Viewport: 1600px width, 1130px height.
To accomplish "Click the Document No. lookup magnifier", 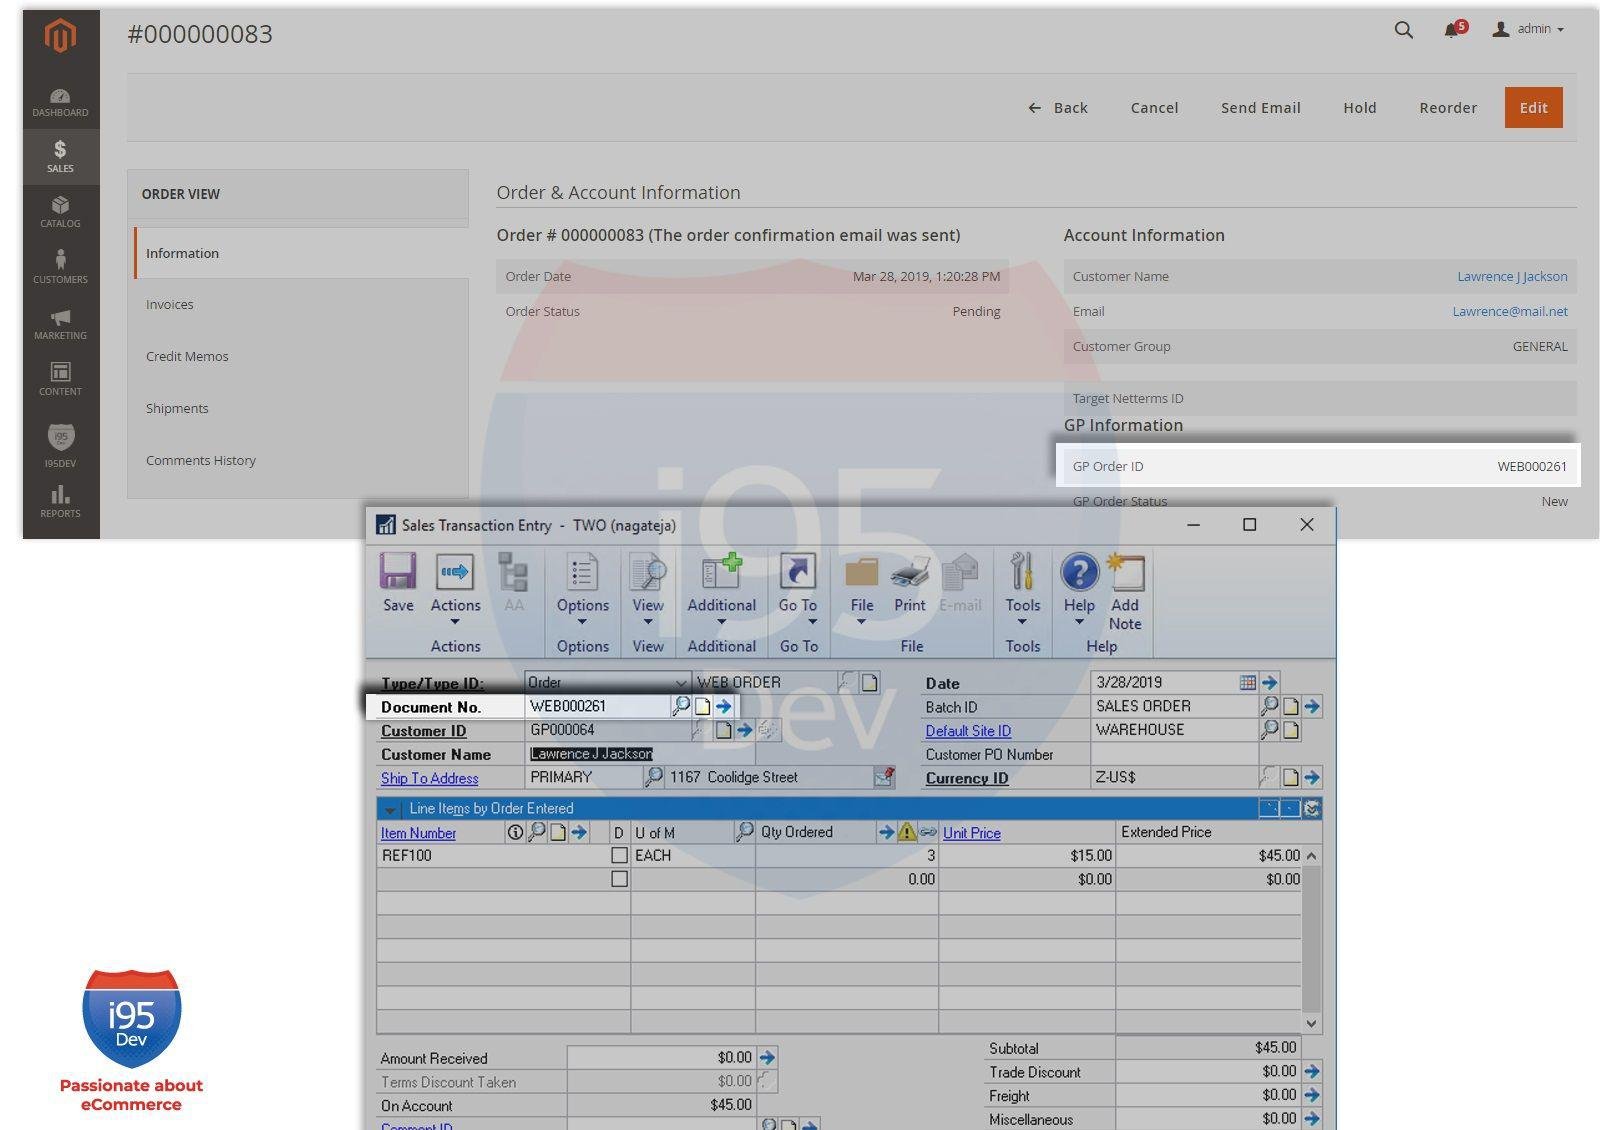I will coord(680,707).
